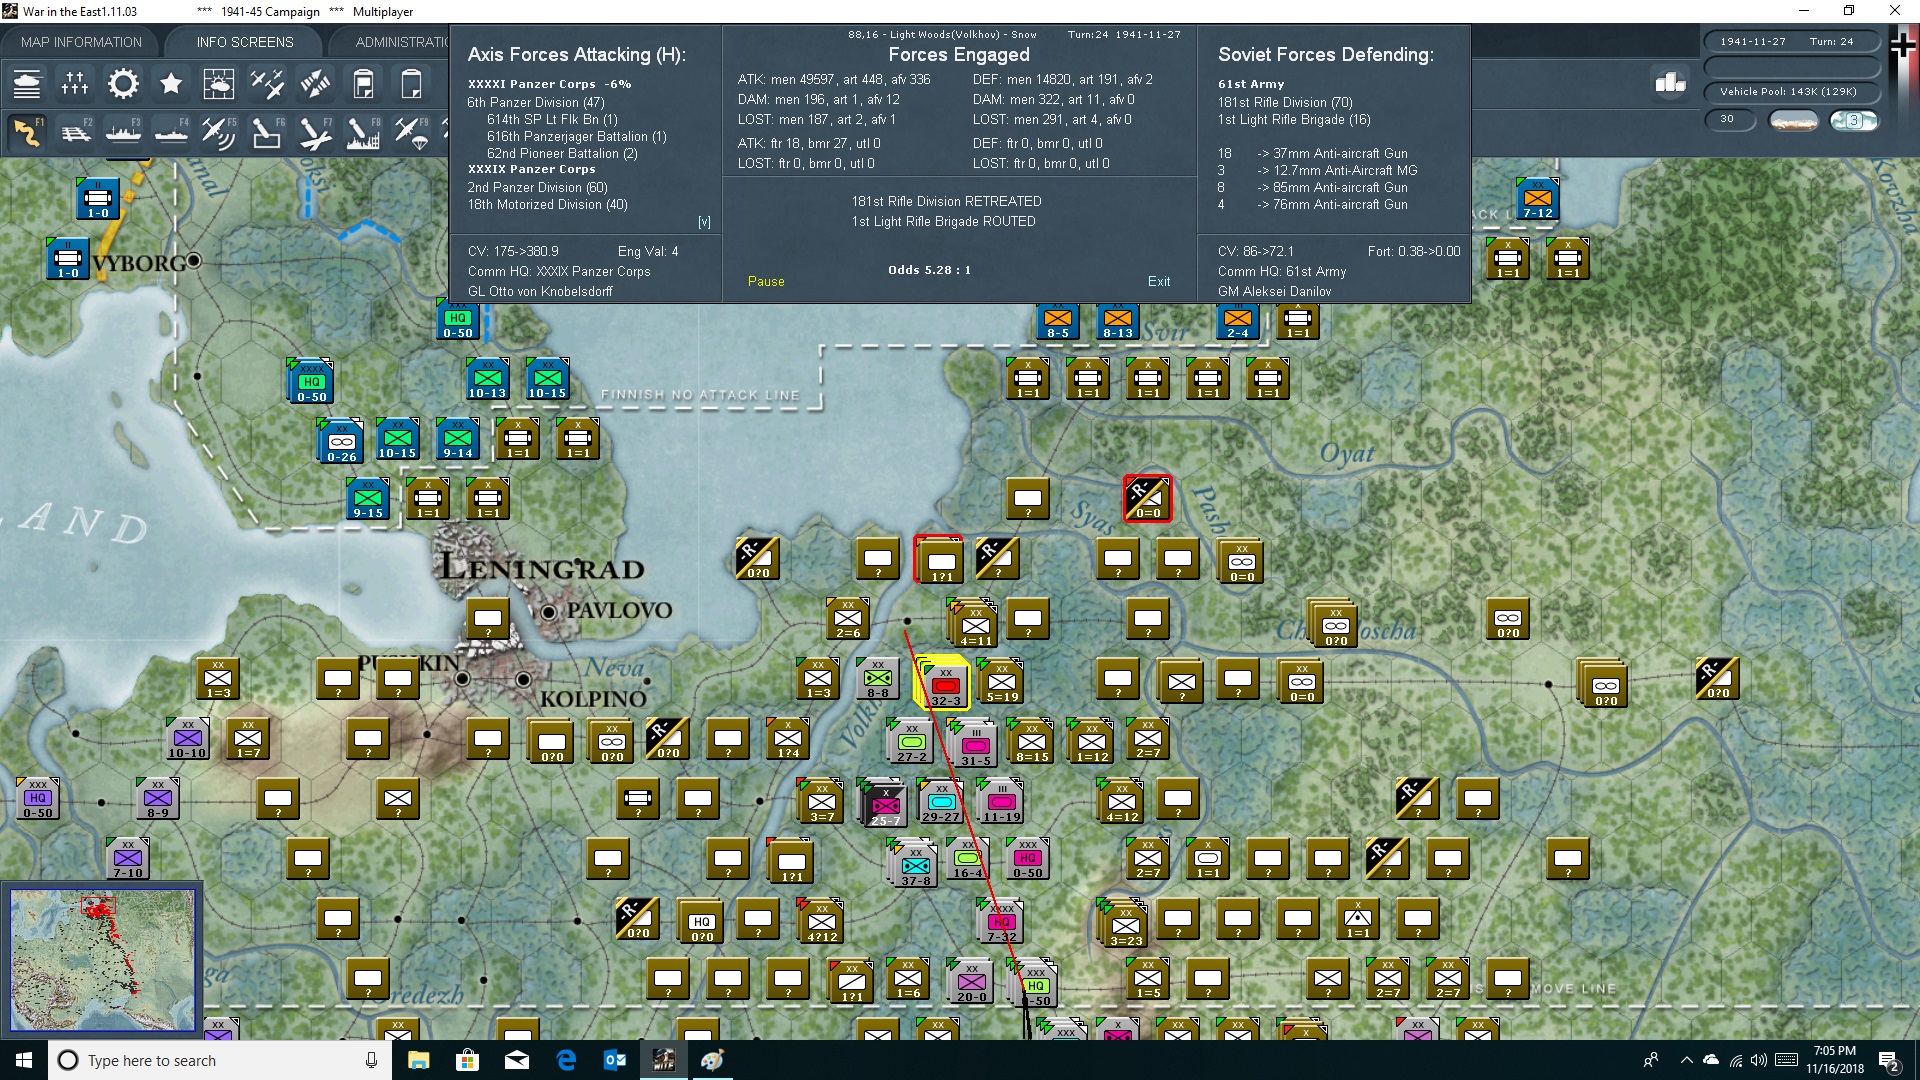
Task: Click Exit in combat report
Action: coord(1159,281)
